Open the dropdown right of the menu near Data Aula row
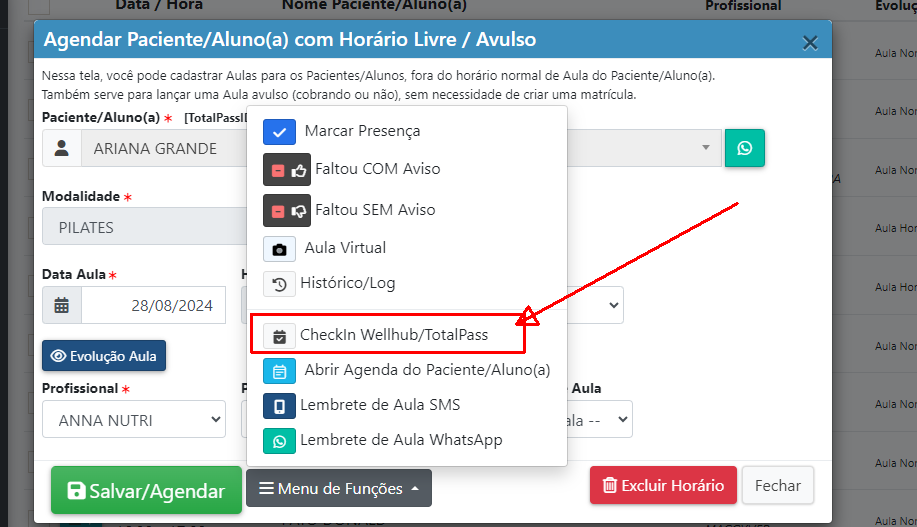This screenshot has height=527, width=917. pos(595,305)
